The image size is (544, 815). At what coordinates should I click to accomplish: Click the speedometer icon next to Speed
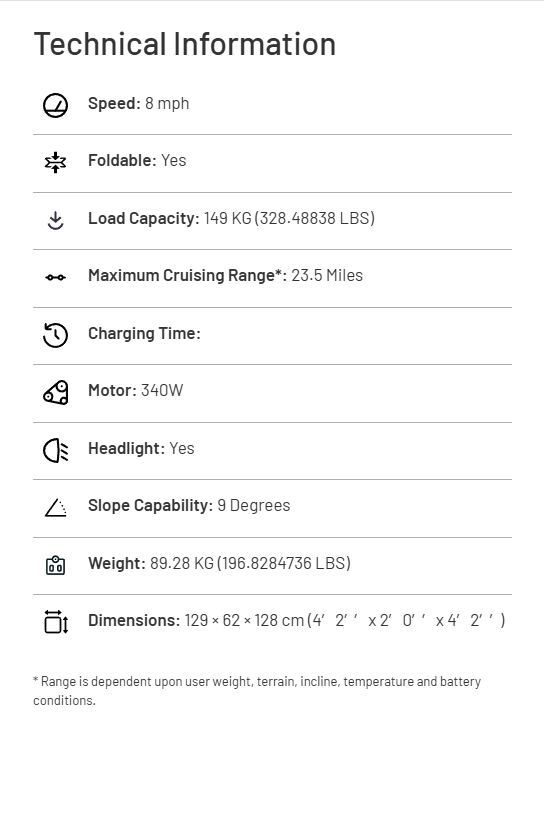pyautogui.click(x=55, y=106)
